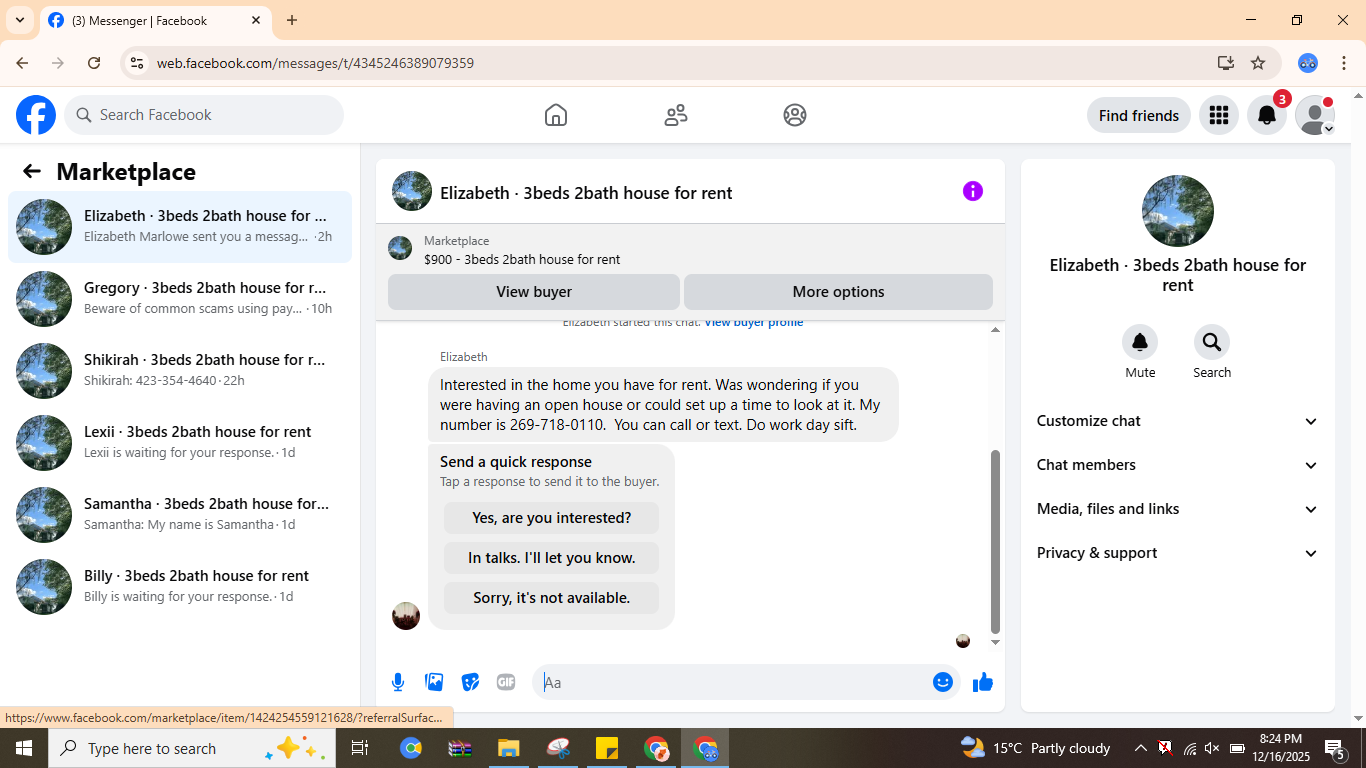Click the Facebook logo icon
The width and height of the screenshot is (1366, 768).
[36, 115]
